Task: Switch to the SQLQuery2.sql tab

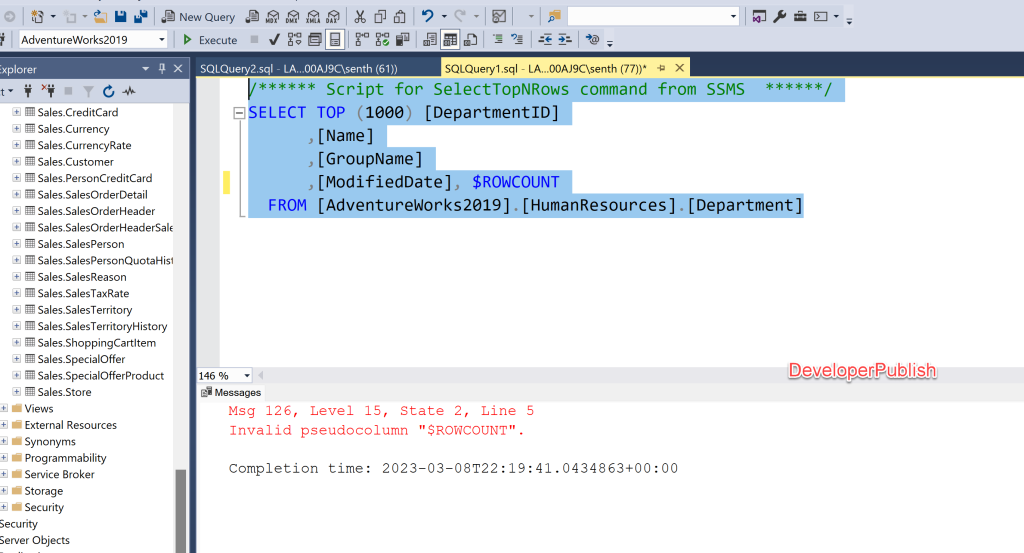Action: 298,68
